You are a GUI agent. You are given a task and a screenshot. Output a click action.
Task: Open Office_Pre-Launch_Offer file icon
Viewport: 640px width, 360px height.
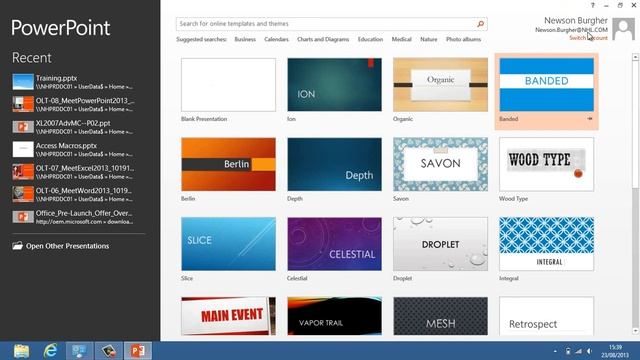[23, 216]
